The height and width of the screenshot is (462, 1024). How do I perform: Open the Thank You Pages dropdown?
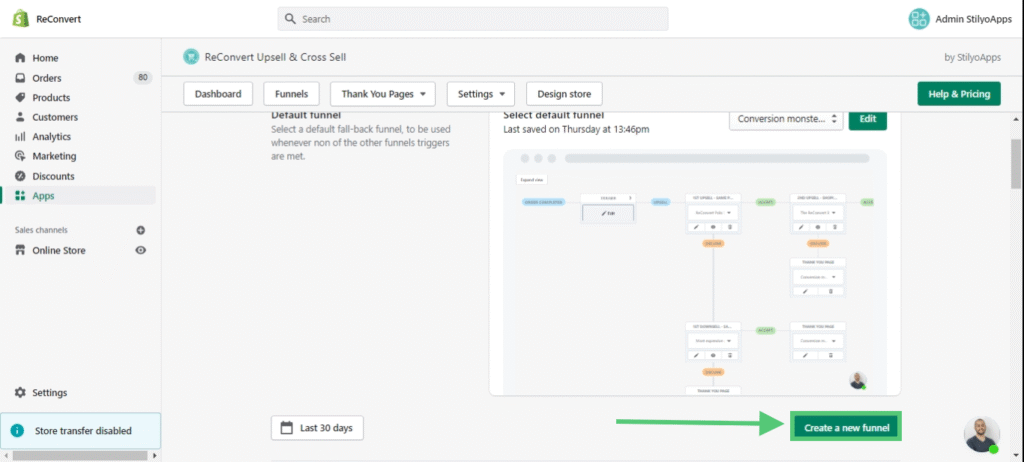point(383,94)
